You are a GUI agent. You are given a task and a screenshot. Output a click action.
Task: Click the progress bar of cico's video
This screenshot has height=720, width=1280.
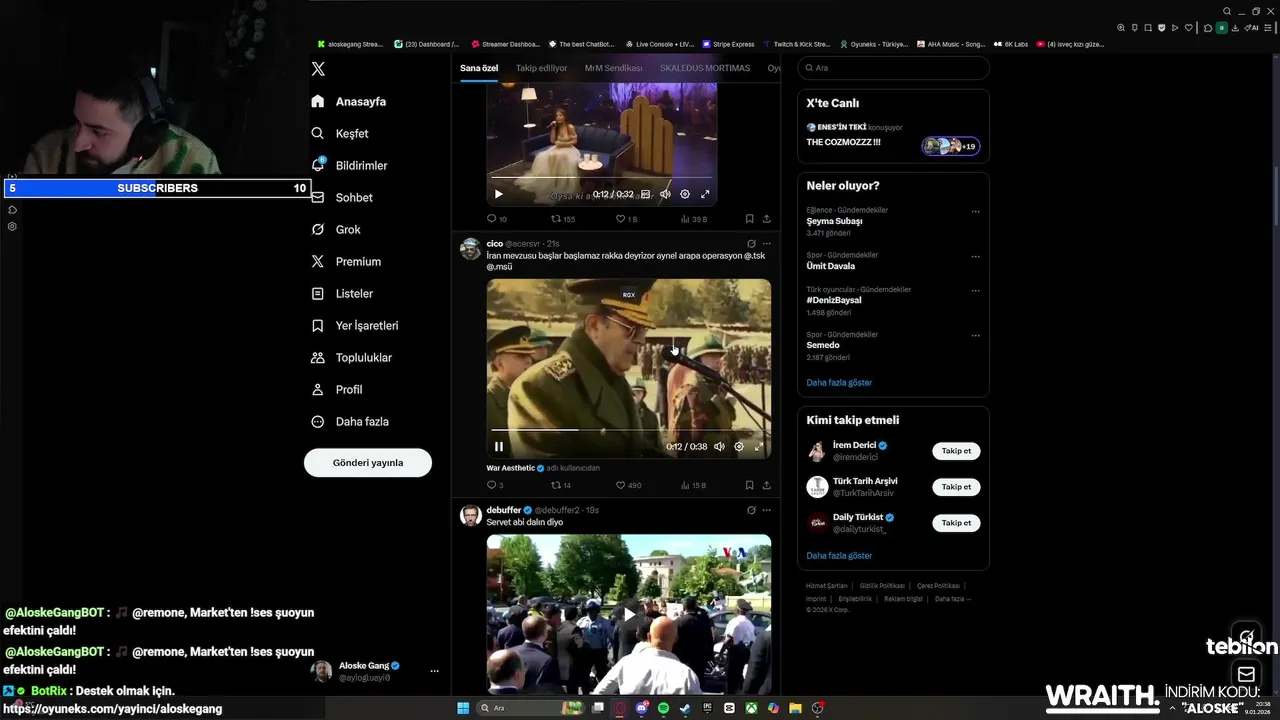(x=629, y=430)
